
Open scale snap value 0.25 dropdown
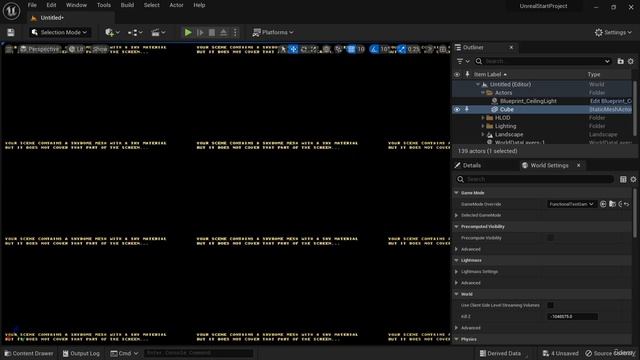click(413, 49)
